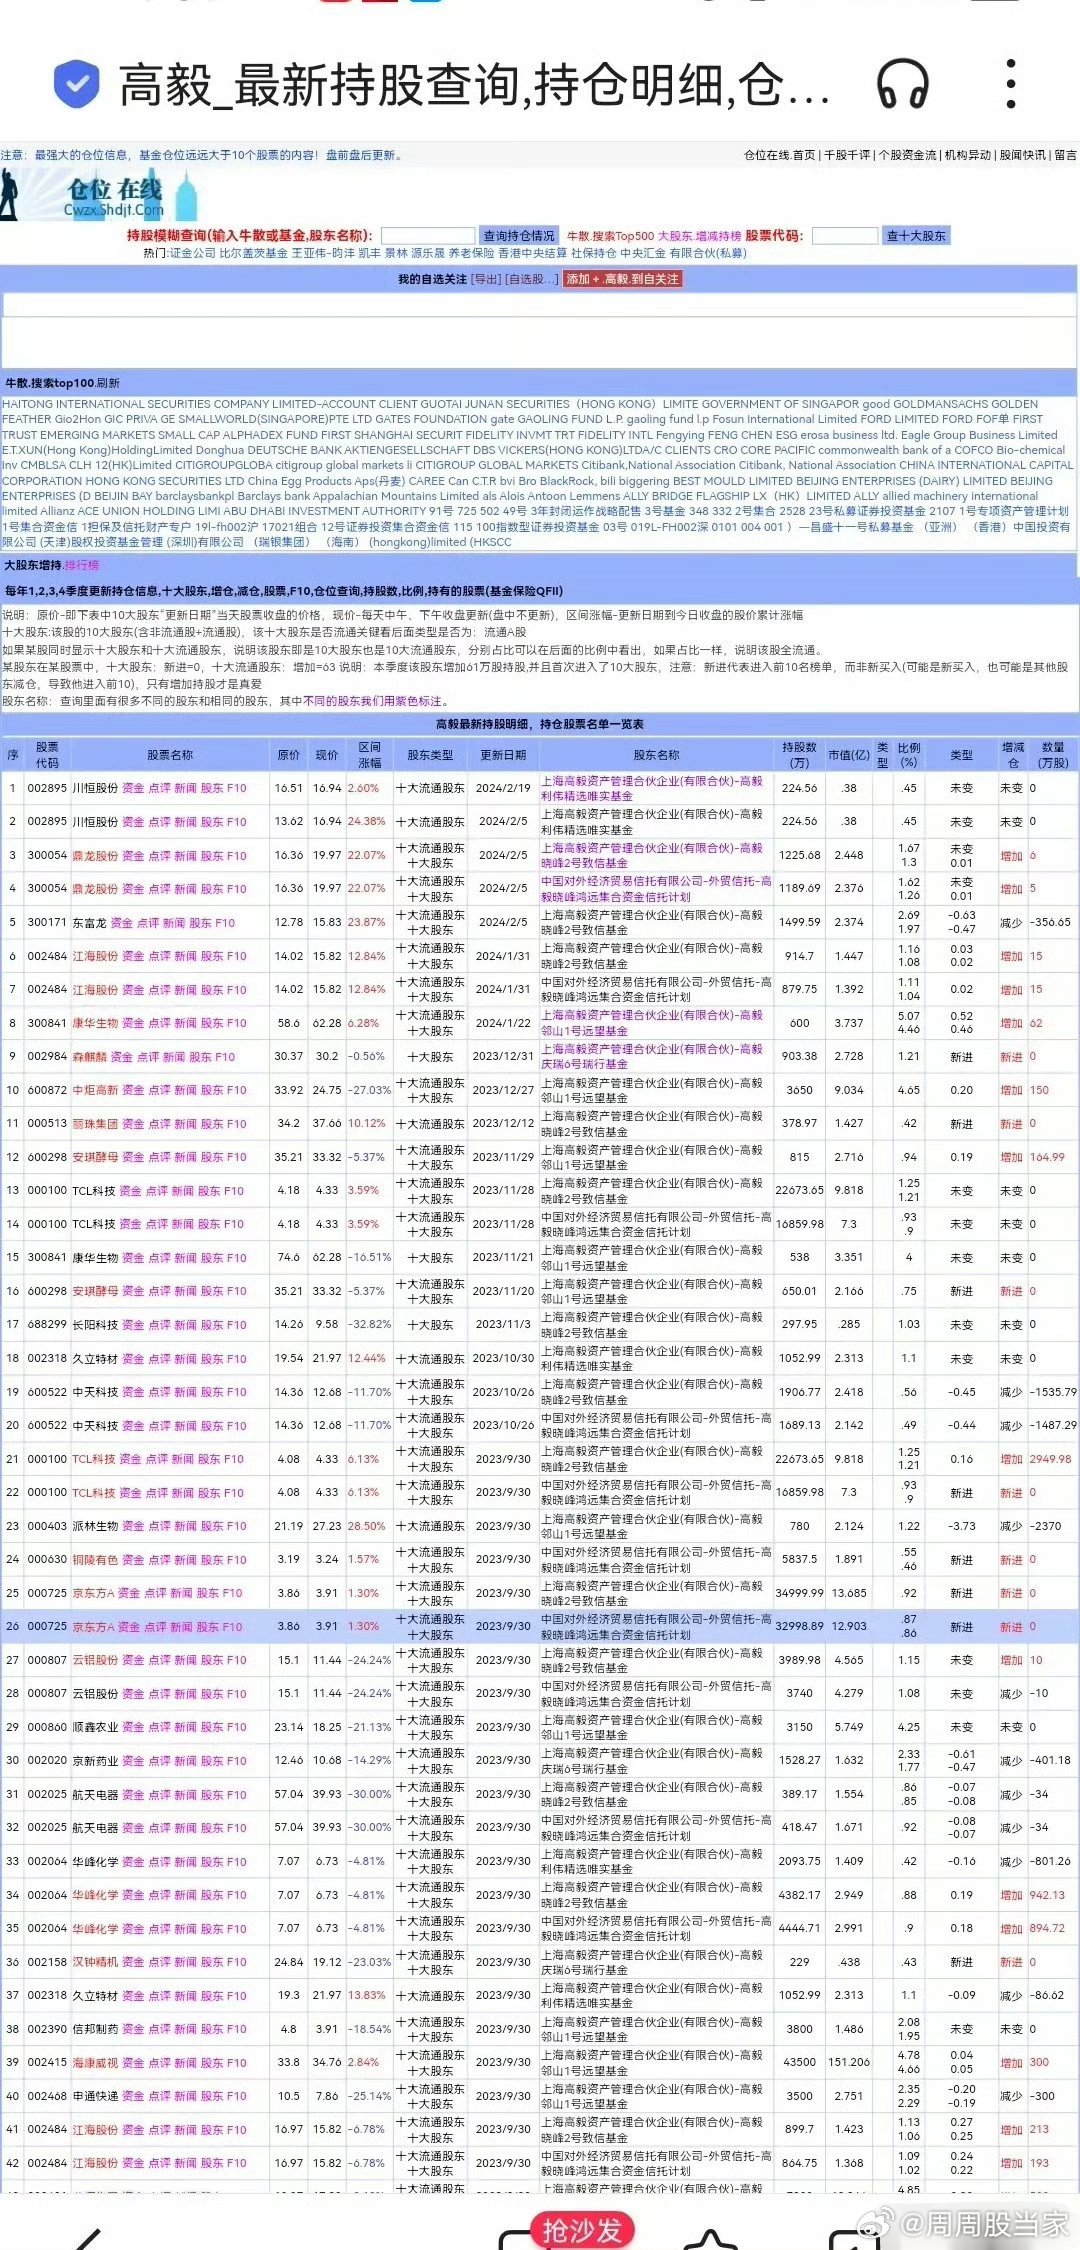Click stock name 丽珠集团 in row 11

coord(95,1123)
